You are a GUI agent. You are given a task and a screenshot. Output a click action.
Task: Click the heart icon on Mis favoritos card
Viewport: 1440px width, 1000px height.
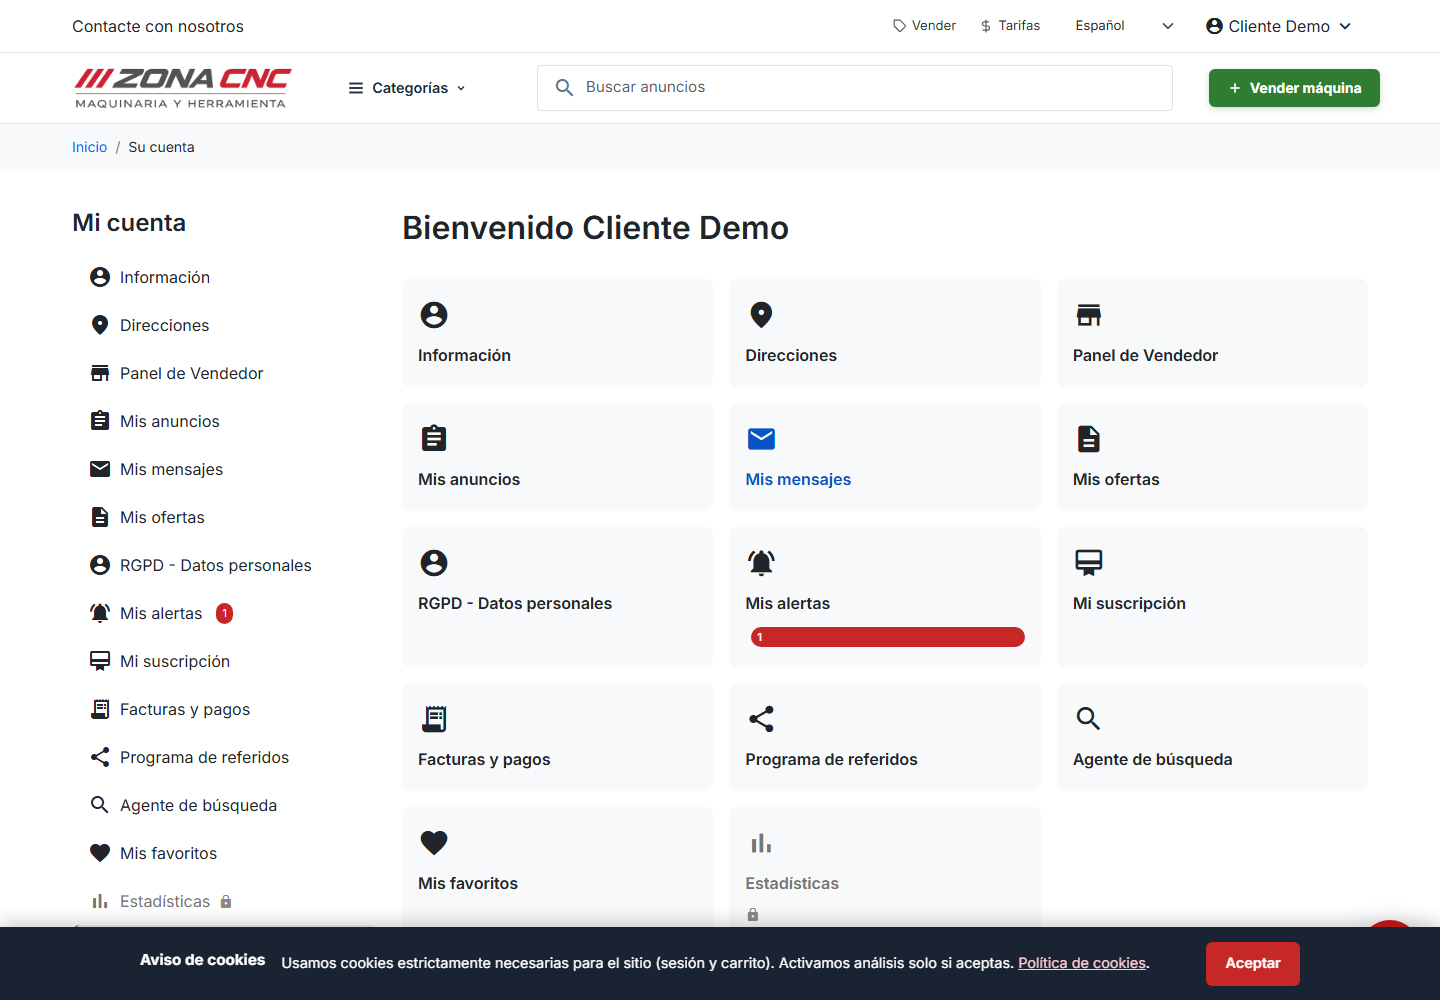(434, 843)
